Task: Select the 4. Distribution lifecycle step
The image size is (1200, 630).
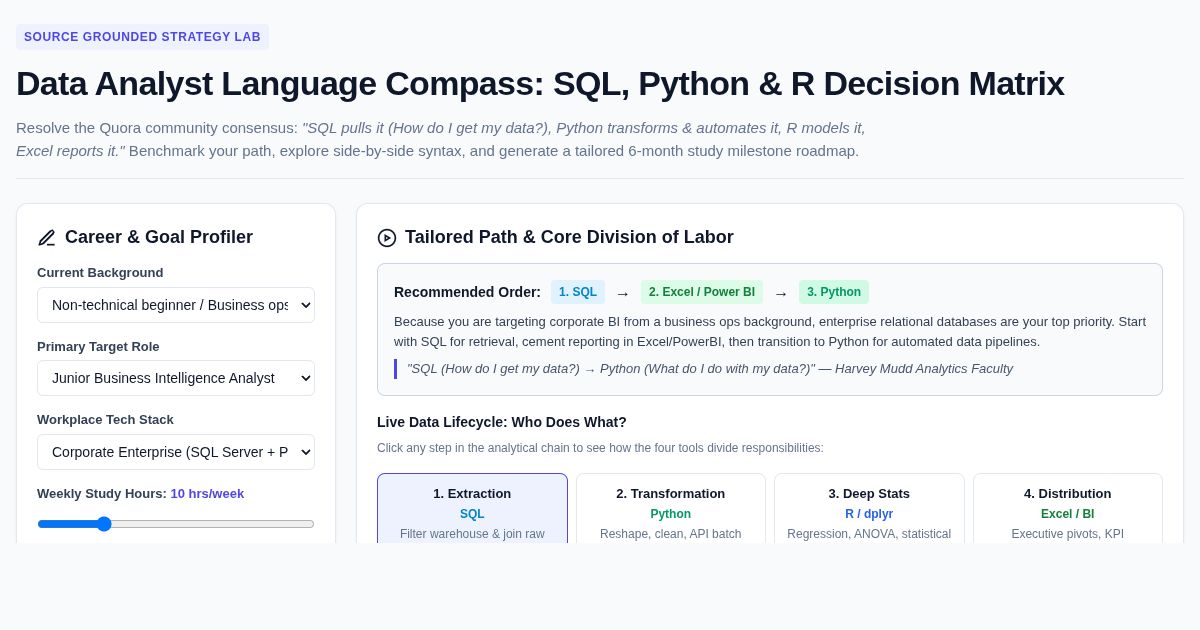Action: coord(1068,509)
